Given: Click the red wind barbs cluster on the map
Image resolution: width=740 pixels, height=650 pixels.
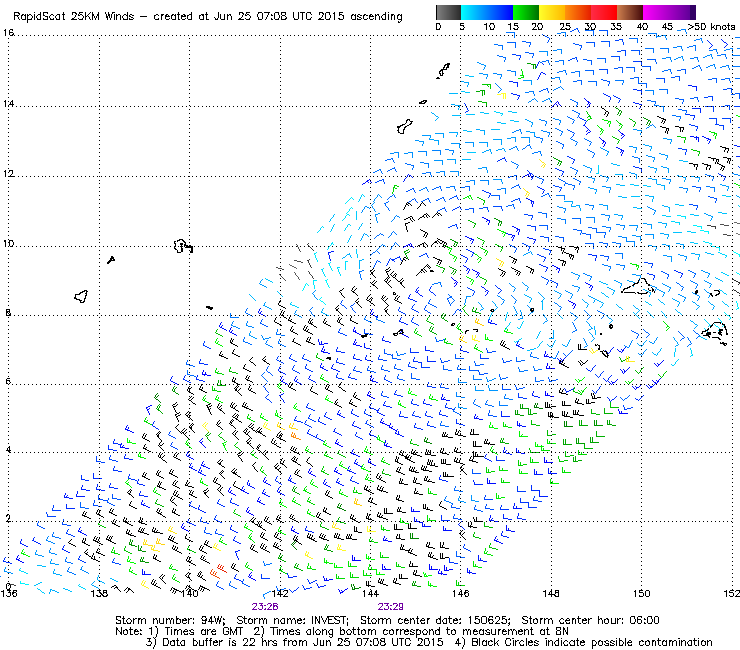Looking at the screenshot, I should point(218,570).
